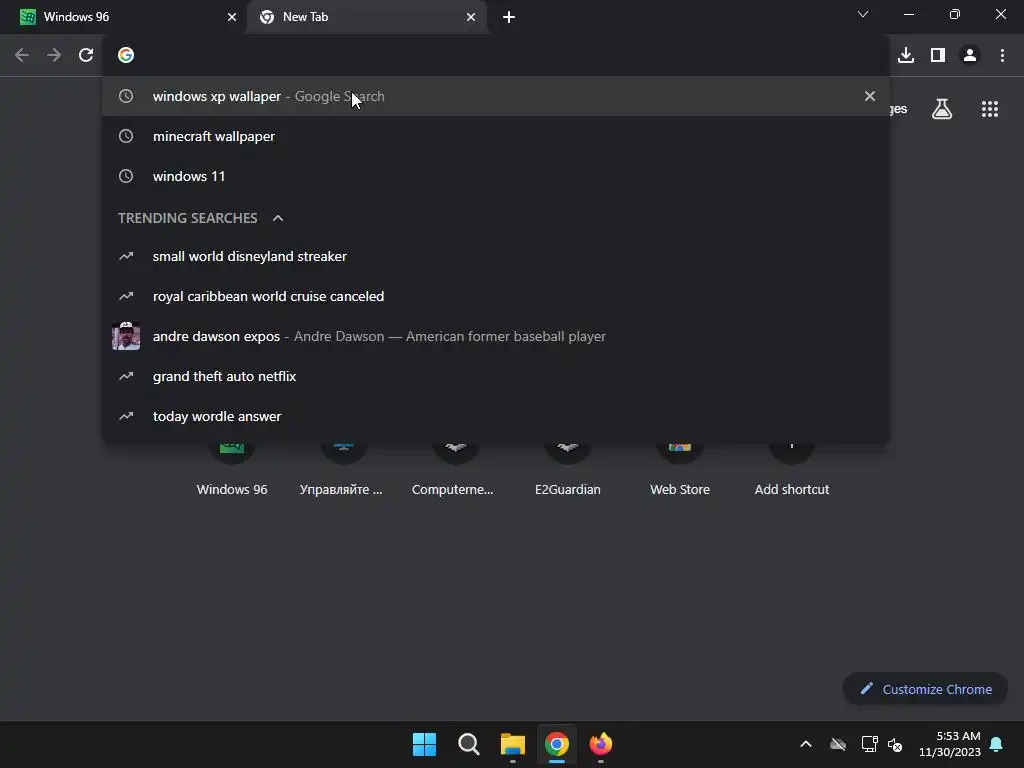Screen dimensions: 1024x768
Task: Go forward with the right arrow button
Action: pyautogui.click(x=54, y=56)
